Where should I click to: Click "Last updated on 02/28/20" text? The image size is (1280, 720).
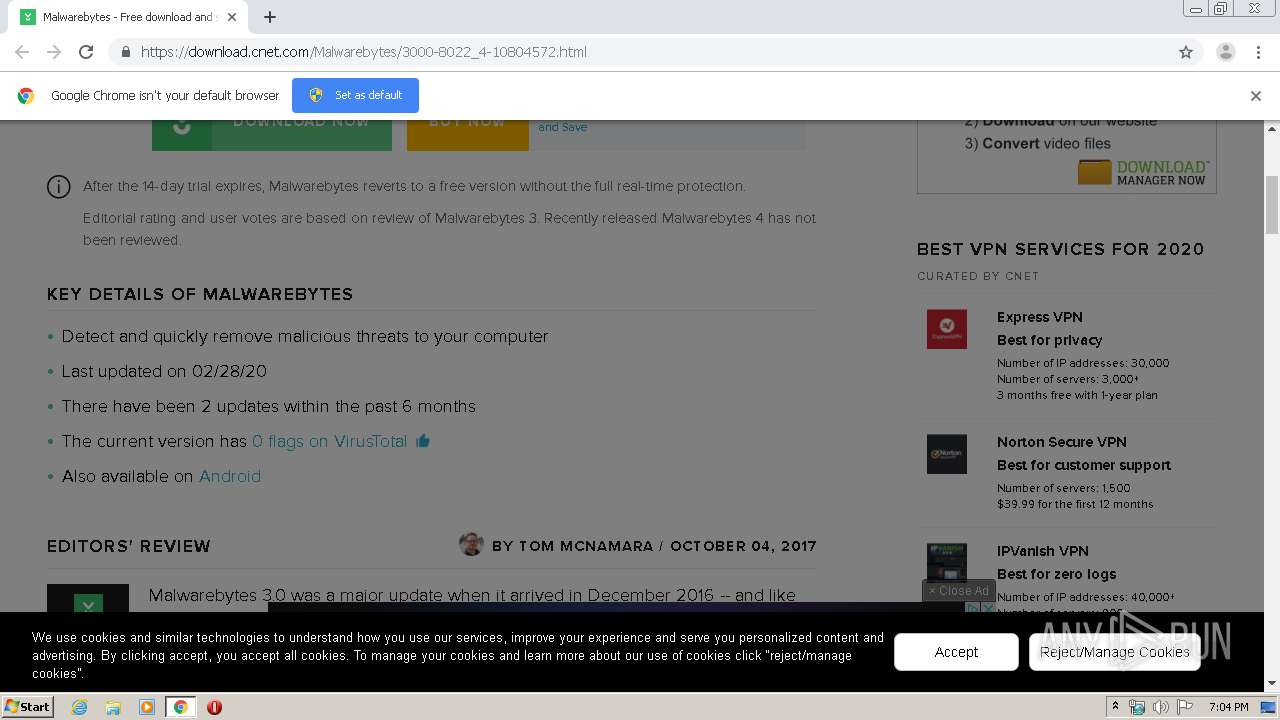pos(164,371)
